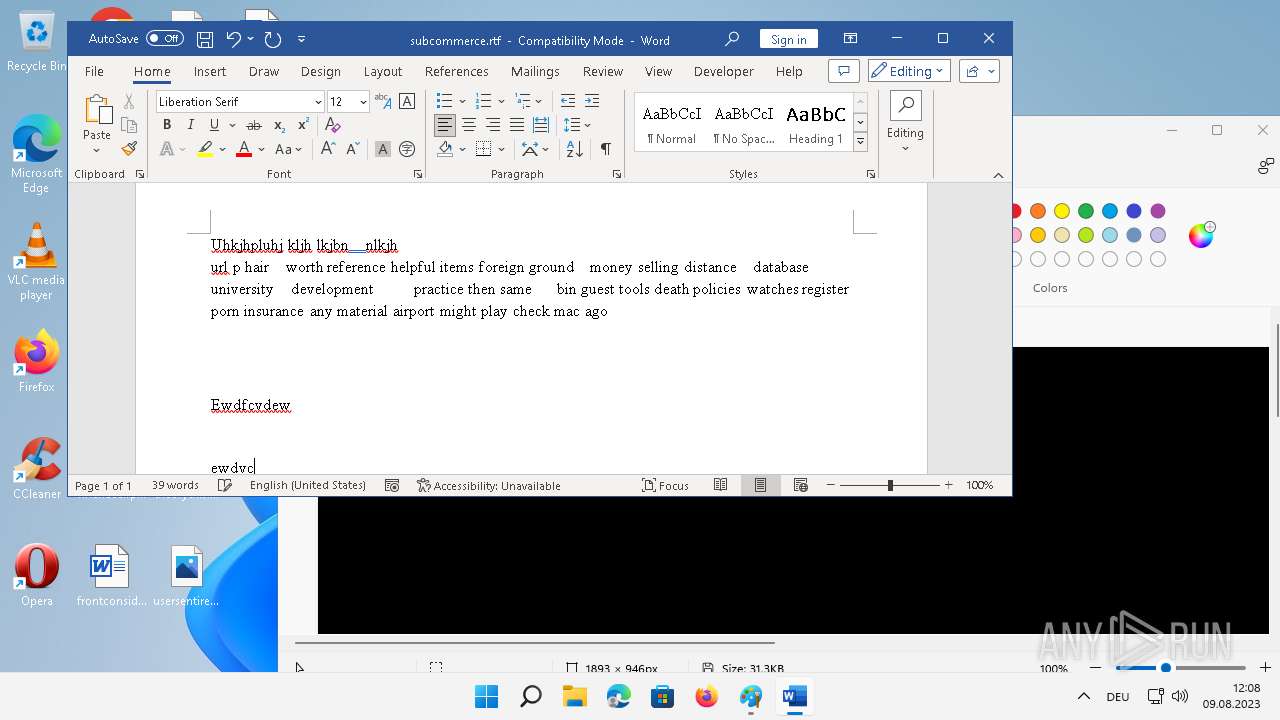Image resolution: width=1280 pixels, height=720 pixels.
Task: Open the font size dropdown
Action: 363,102
